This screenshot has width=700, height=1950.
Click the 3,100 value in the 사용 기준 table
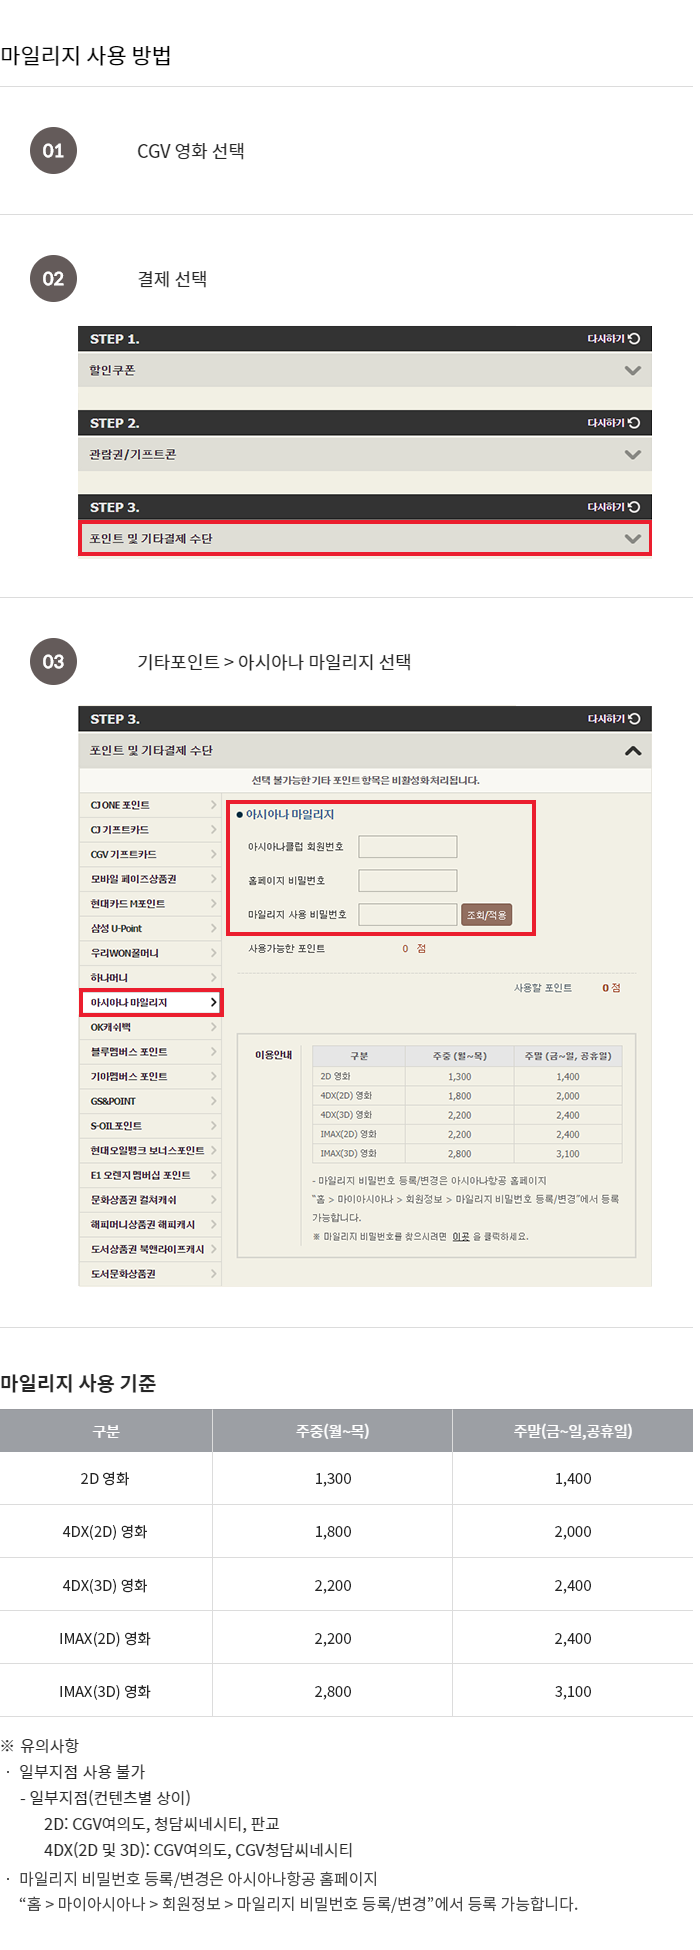[573, 1692]
